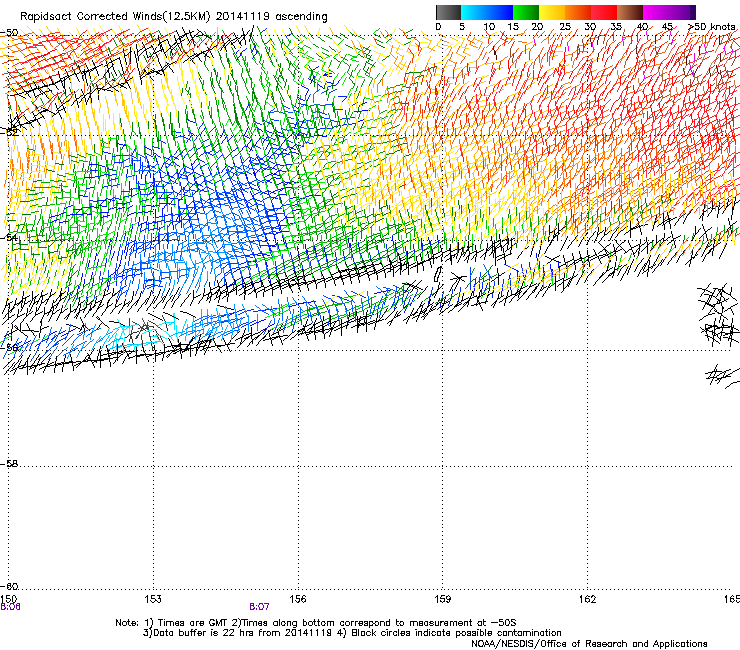Click the purple 45-50 knots legend segment
This screenshot has height=650, width=740.
(x=682, y=12)
